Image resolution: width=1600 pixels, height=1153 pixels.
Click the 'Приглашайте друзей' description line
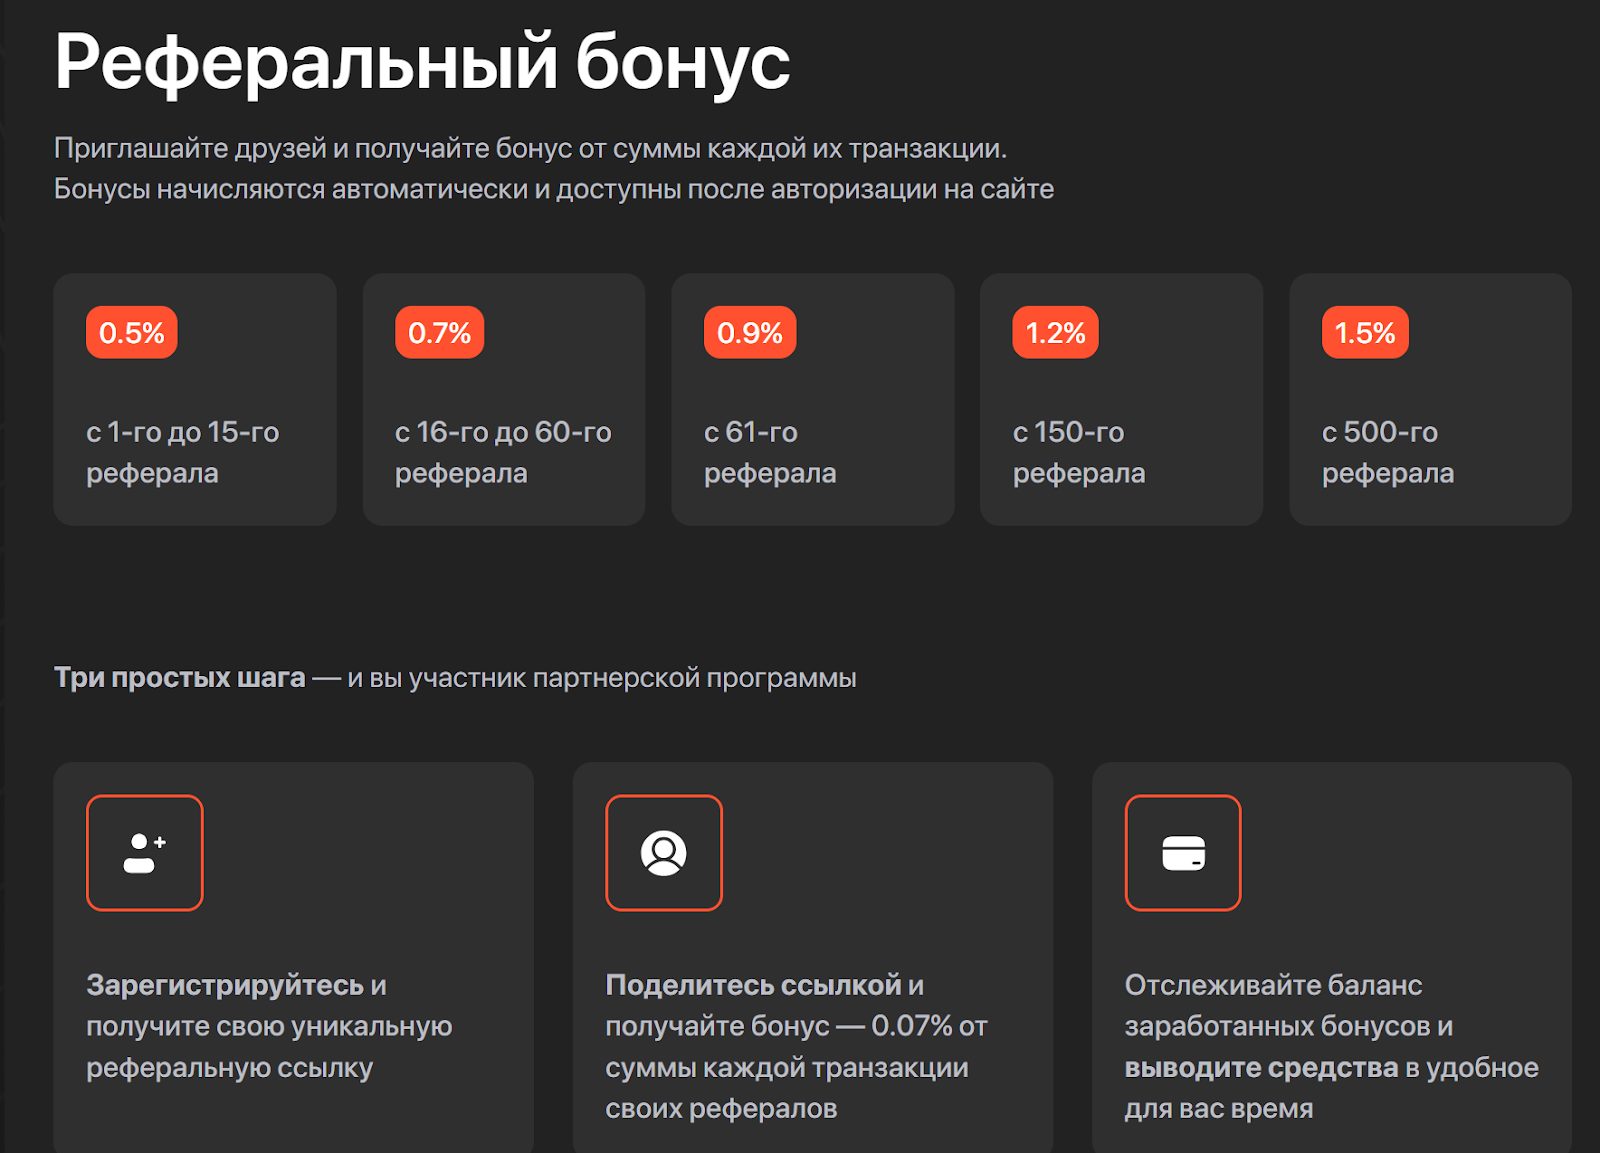[x=530, y=148]
